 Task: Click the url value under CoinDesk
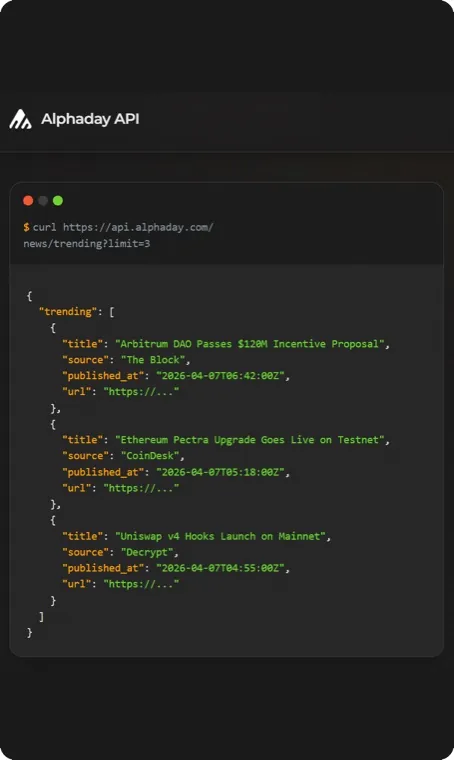[141, 488]
